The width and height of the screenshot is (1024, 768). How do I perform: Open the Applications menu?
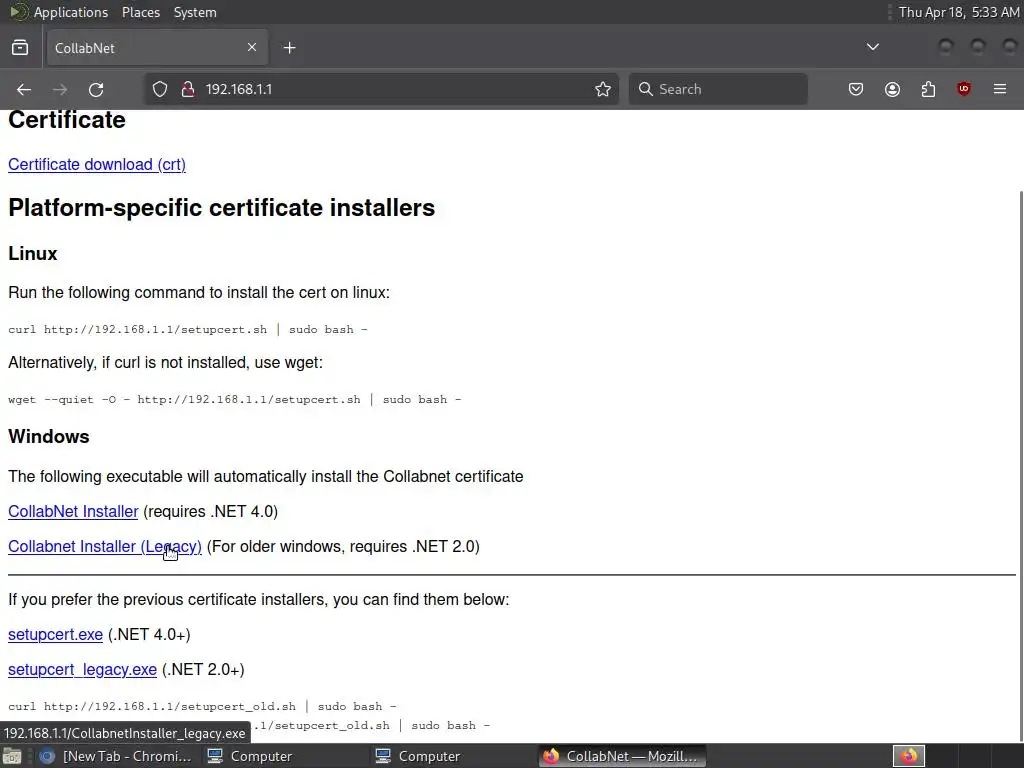tap(71, 12)
